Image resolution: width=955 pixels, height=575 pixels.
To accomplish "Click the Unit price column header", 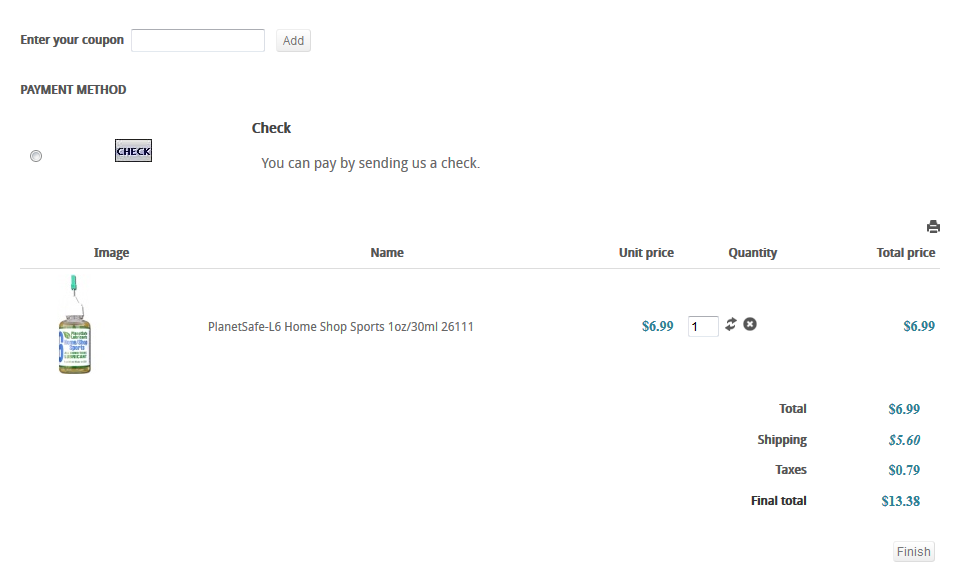I will 646,252.
